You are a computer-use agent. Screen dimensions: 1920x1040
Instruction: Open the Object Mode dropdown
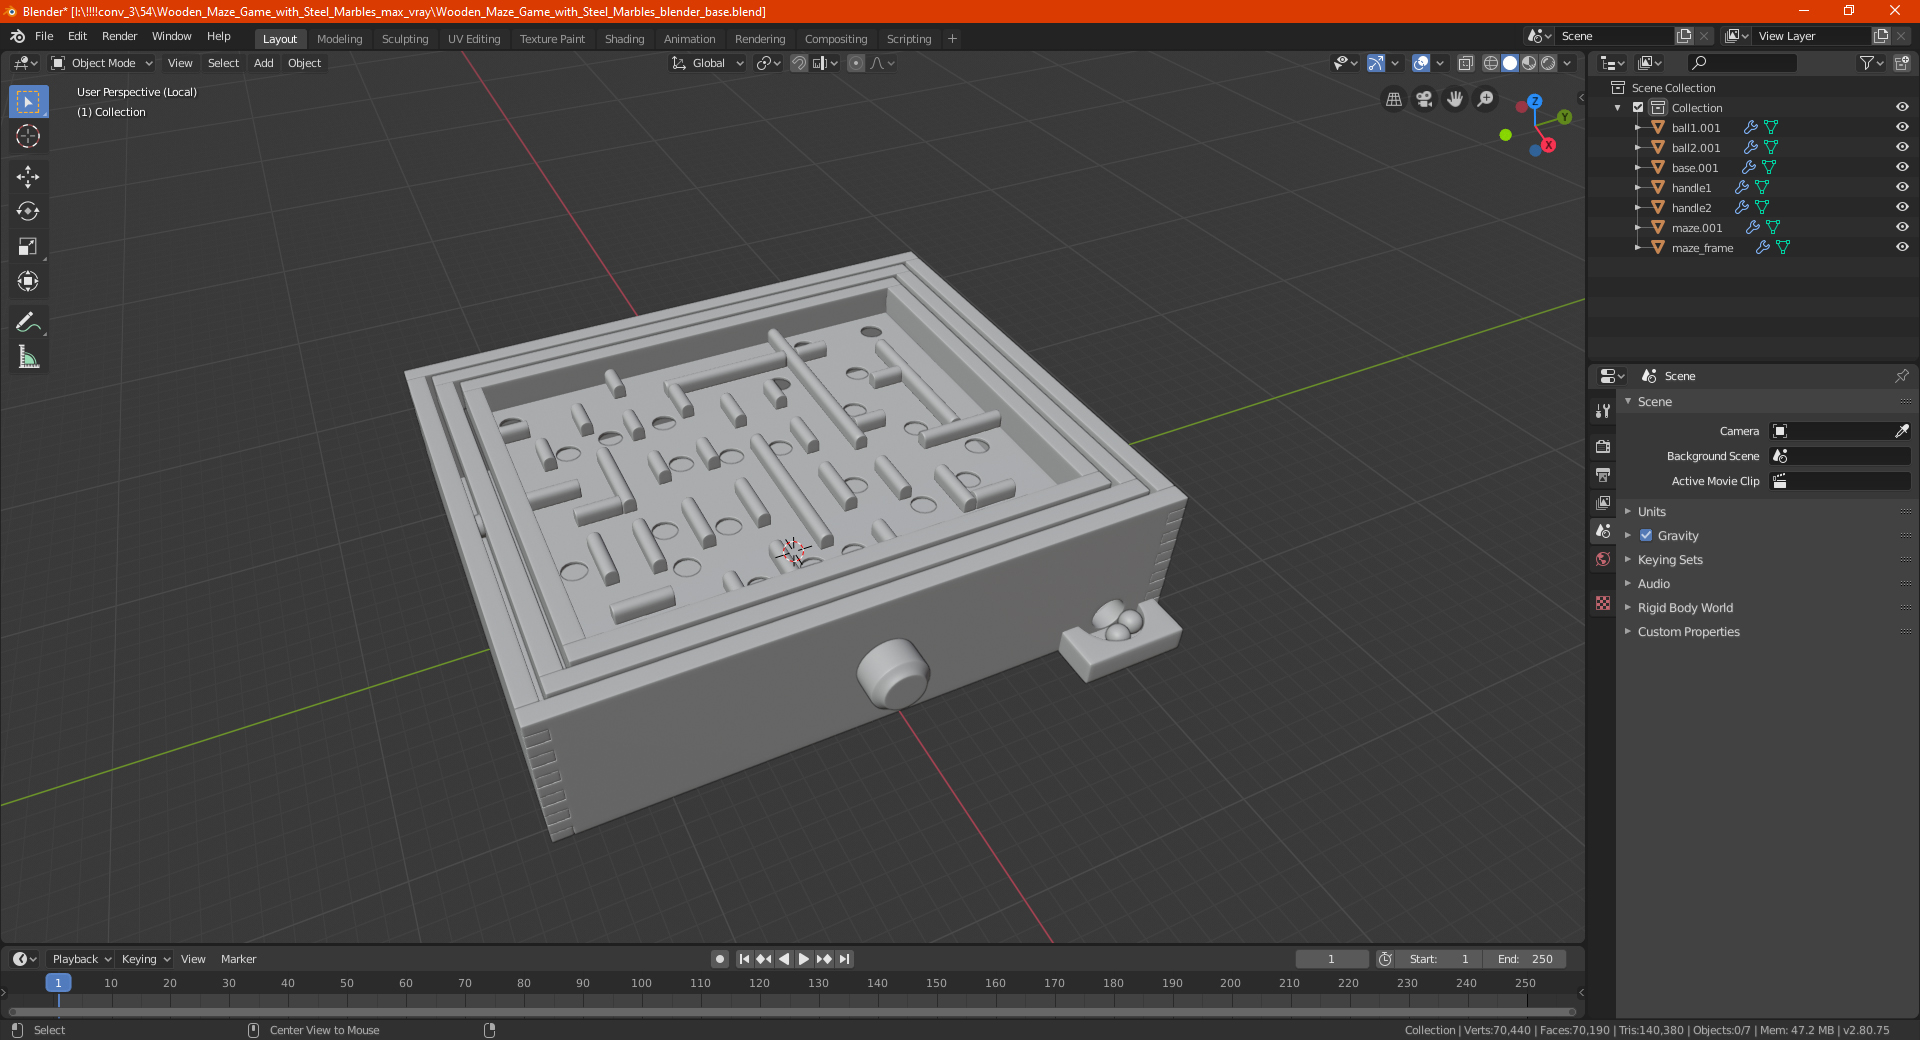tap(102, 63)
